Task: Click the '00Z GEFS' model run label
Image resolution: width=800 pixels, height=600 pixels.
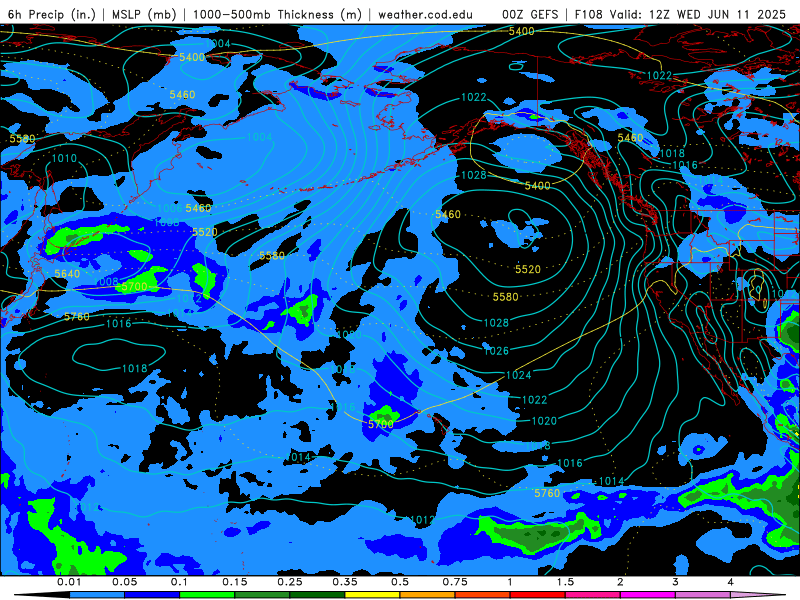Action: point(530,14)
